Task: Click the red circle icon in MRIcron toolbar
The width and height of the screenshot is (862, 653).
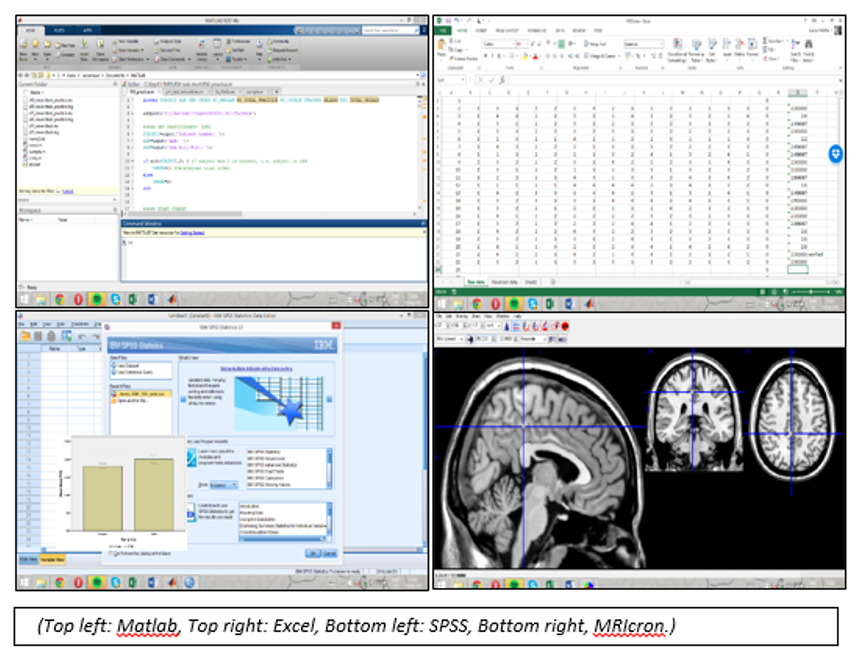Action: [565, 326]
